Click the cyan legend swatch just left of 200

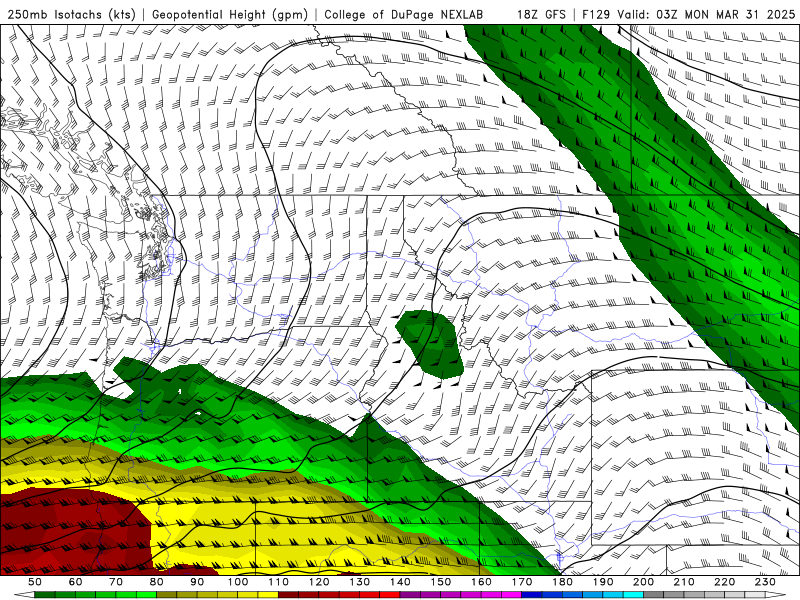tap(634, 595)
